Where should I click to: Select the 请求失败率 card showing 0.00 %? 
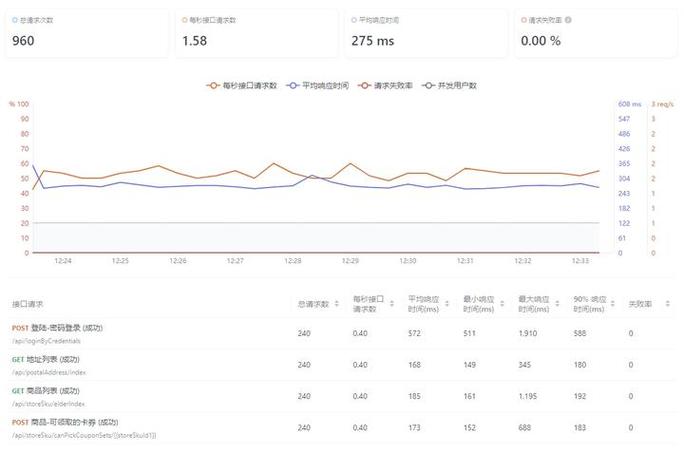596,33
